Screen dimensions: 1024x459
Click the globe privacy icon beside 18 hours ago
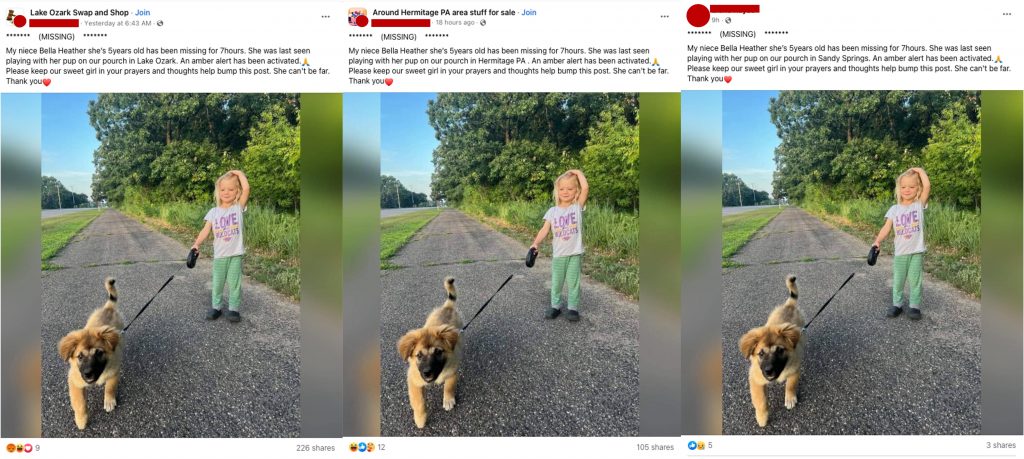[483, 23]
